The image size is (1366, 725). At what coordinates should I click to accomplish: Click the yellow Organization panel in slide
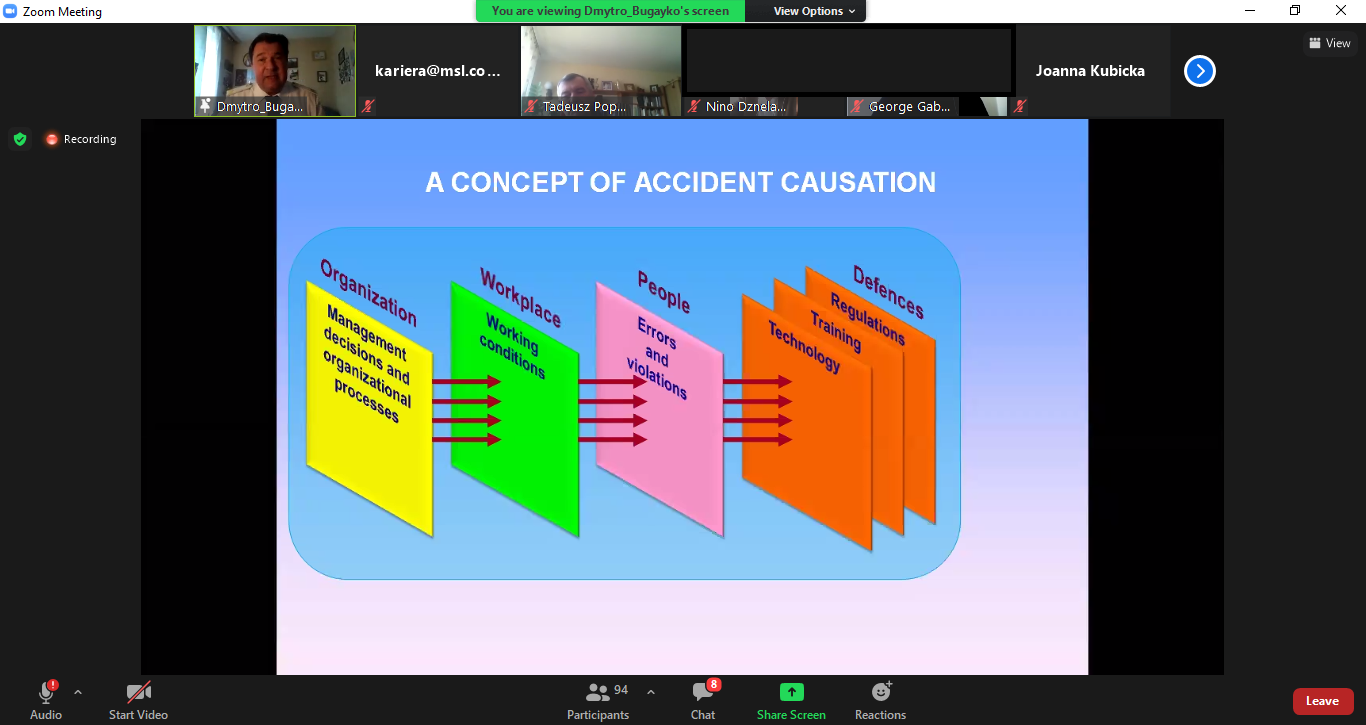pos(369,410)
